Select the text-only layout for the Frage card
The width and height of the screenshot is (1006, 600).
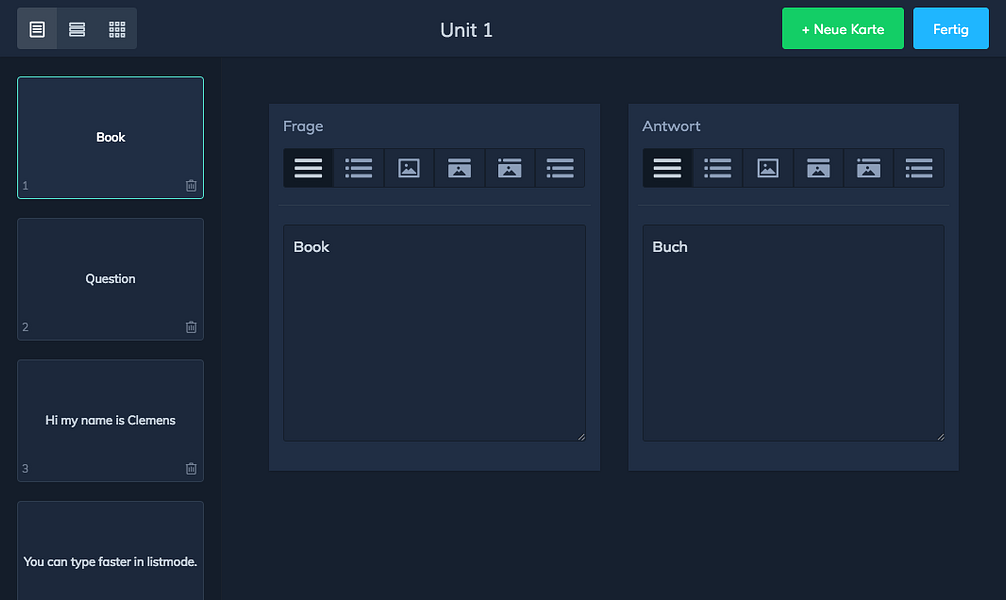307,168
